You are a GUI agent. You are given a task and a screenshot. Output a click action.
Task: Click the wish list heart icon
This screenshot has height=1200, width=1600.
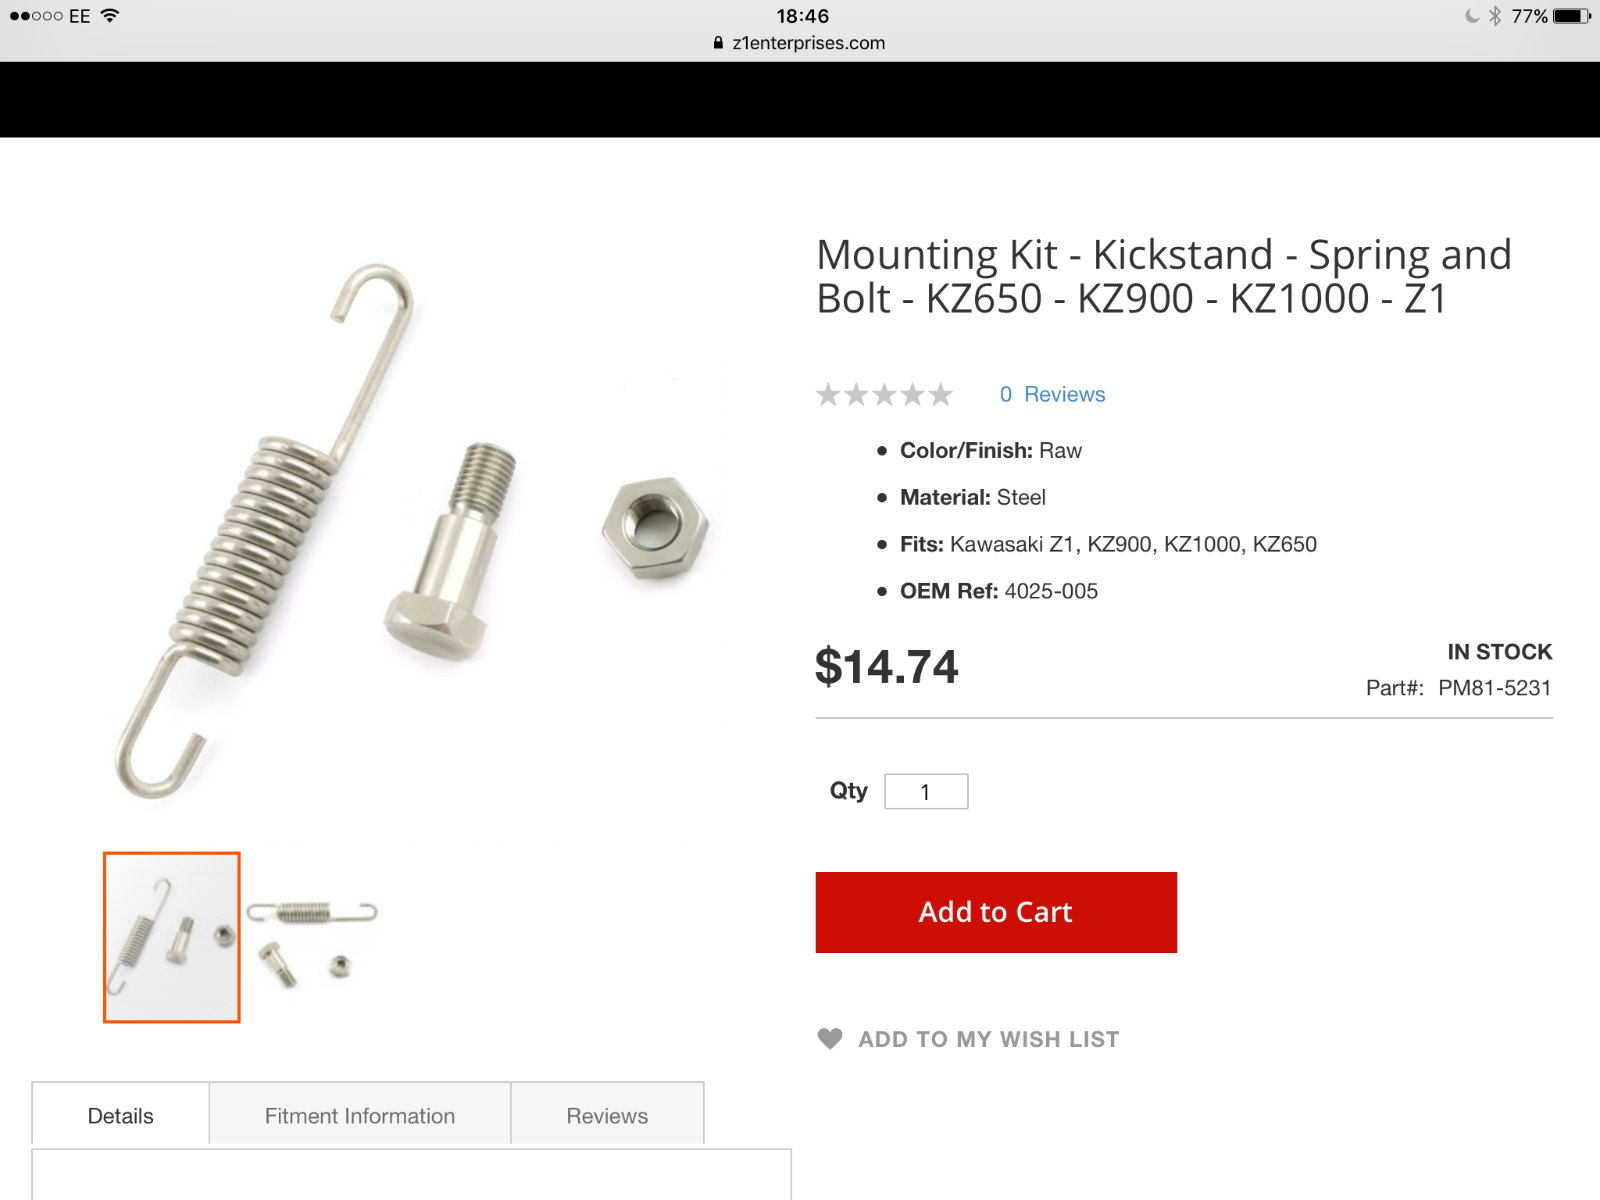pyautogui.click(x=829, y=1039)
